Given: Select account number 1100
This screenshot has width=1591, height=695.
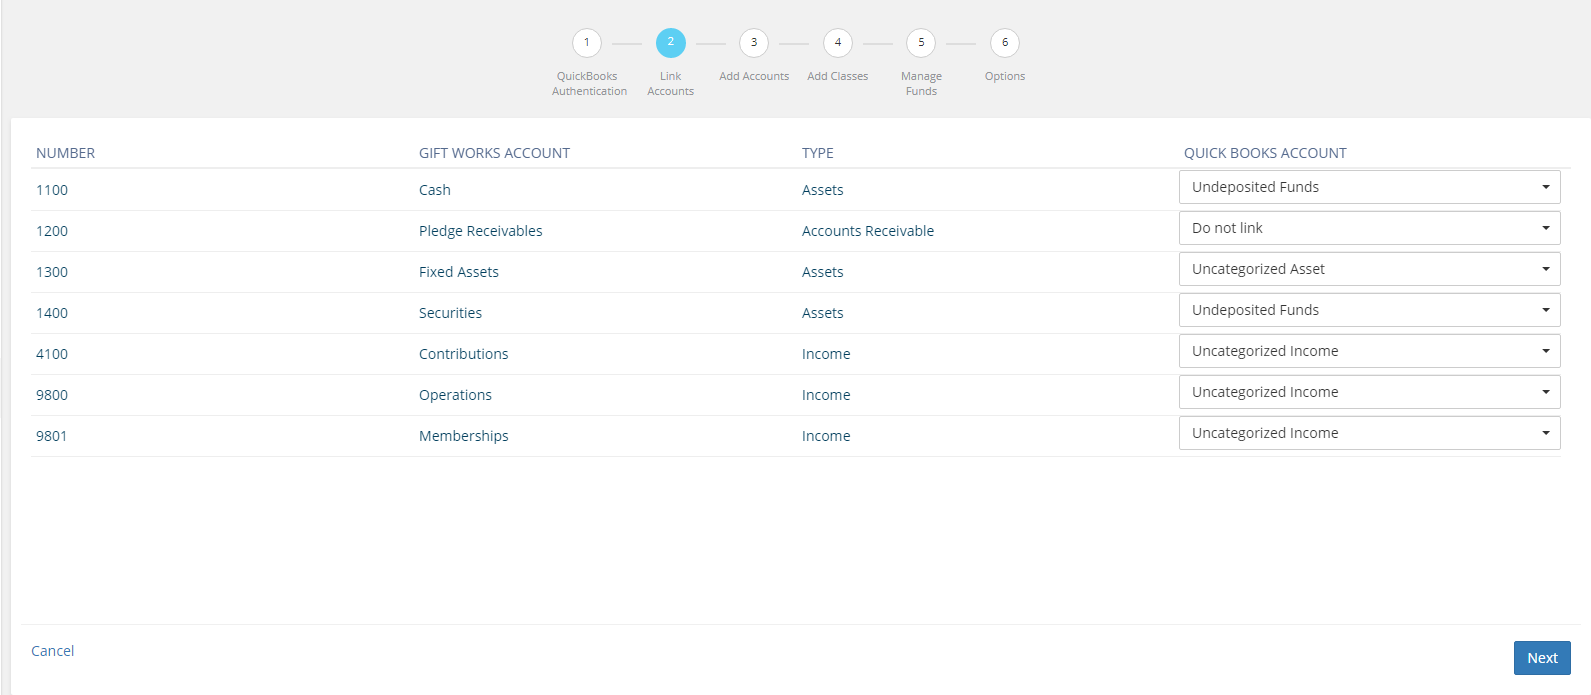Looking at the screenshot, I should coord(52,190).
